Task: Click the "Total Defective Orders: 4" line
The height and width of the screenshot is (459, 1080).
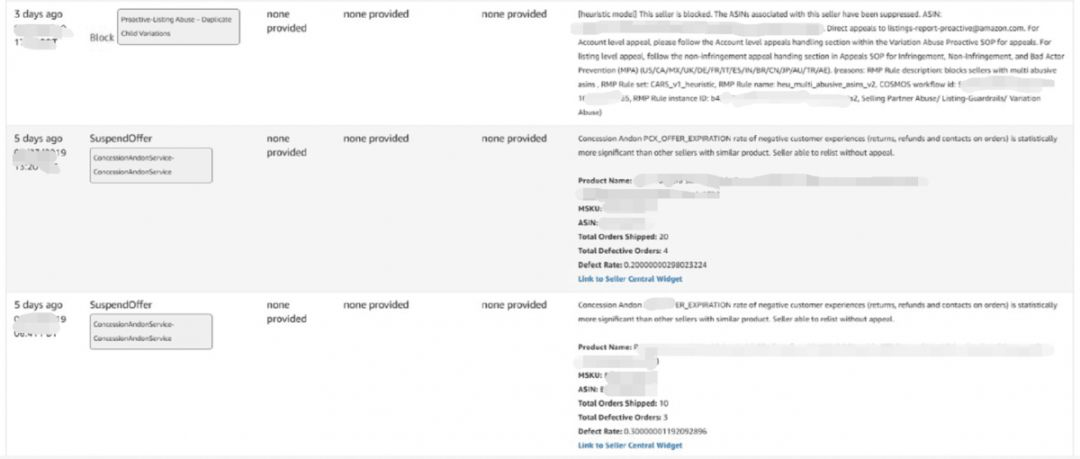Action: (627, 250)
